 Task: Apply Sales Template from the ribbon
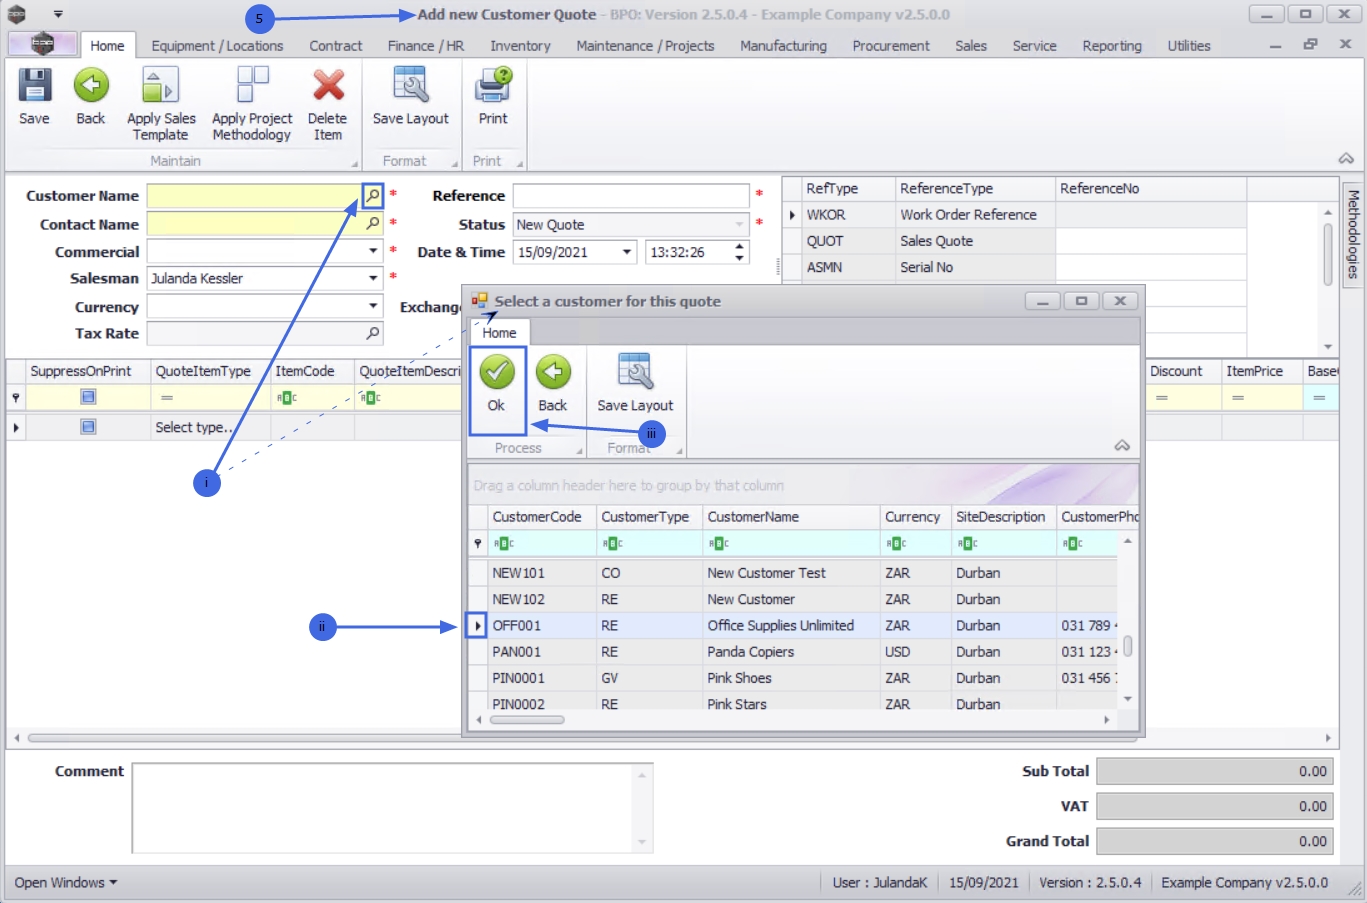point(161,104)
